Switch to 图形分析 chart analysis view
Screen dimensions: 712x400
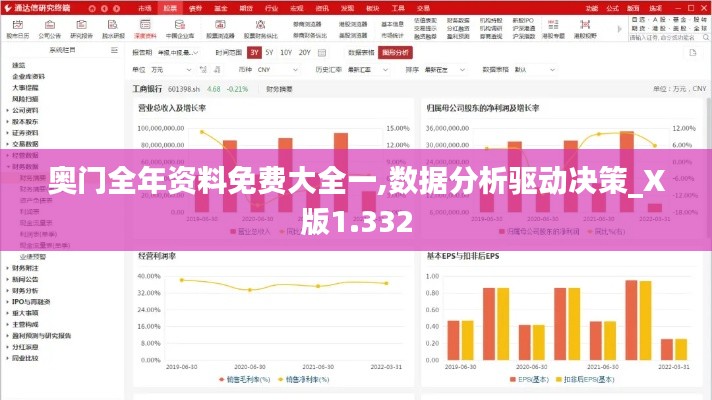[395, 53]
